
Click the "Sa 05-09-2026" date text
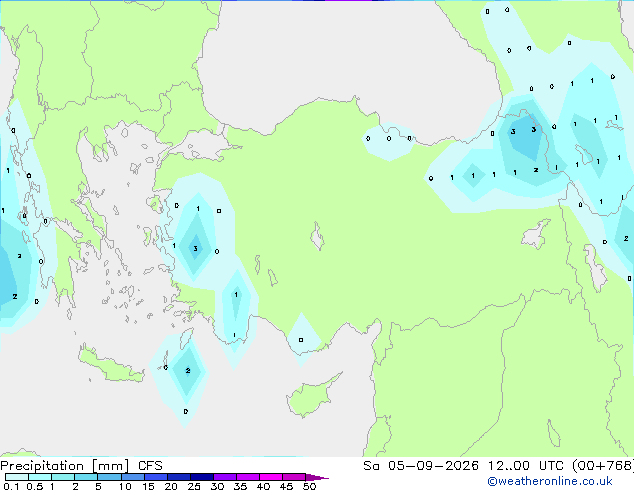click(421, 466)
